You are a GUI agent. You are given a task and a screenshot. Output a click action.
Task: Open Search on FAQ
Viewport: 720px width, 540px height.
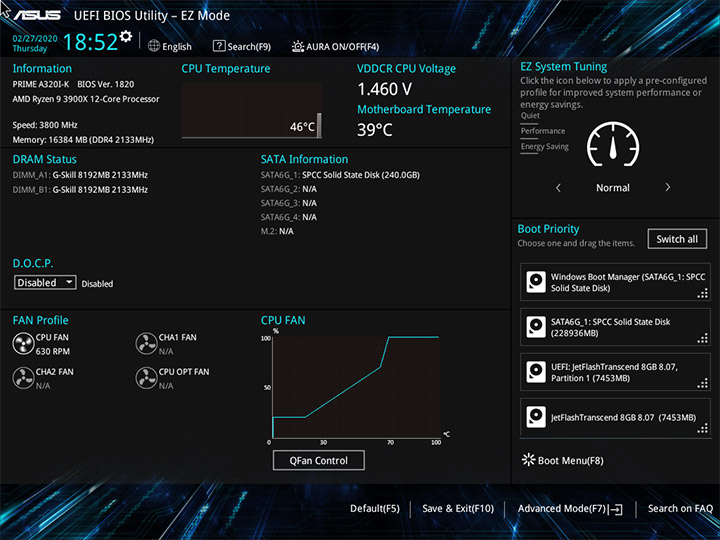(680, 508)
